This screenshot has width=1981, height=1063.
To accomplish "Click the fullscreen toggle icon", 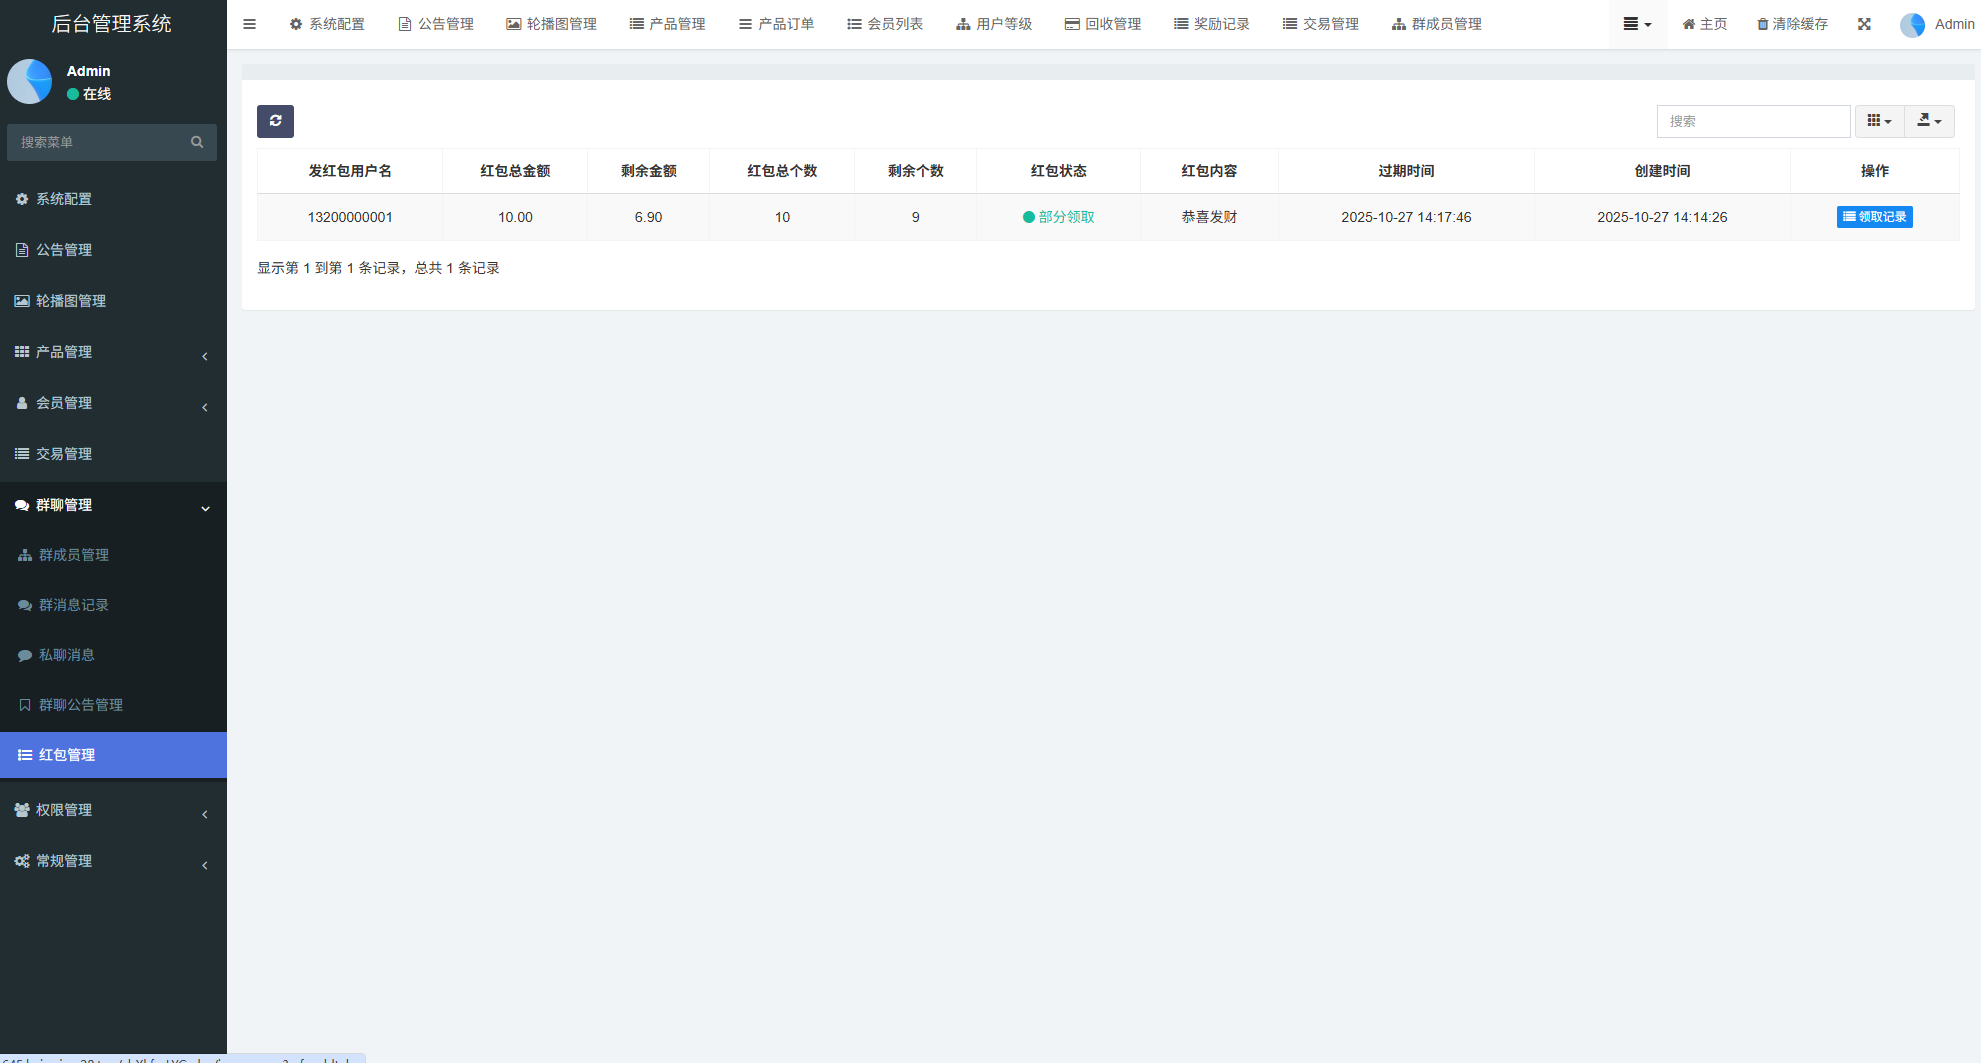I will tap(1864, 24).
